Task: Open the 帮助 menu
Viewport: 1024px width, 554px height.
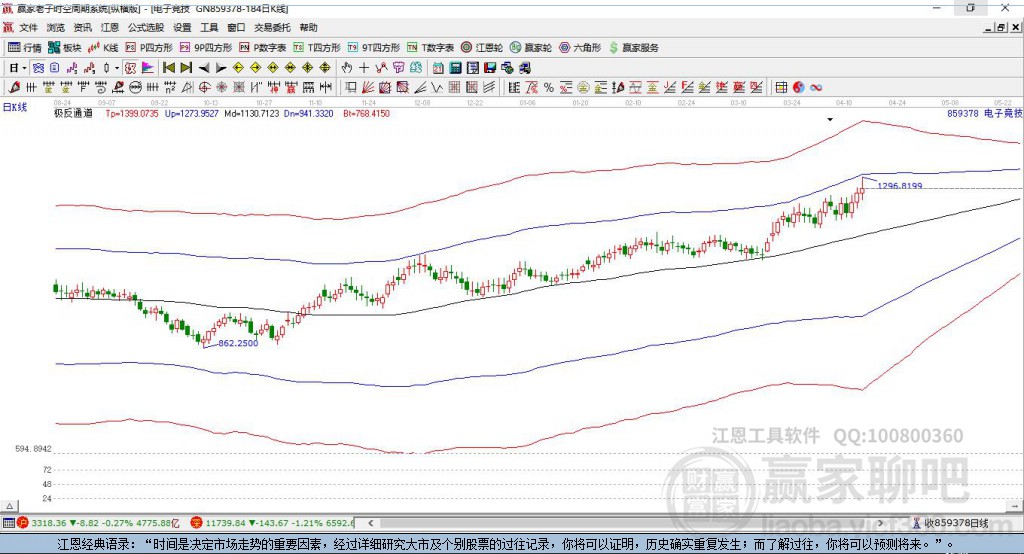Action: (x=308, y=27)
